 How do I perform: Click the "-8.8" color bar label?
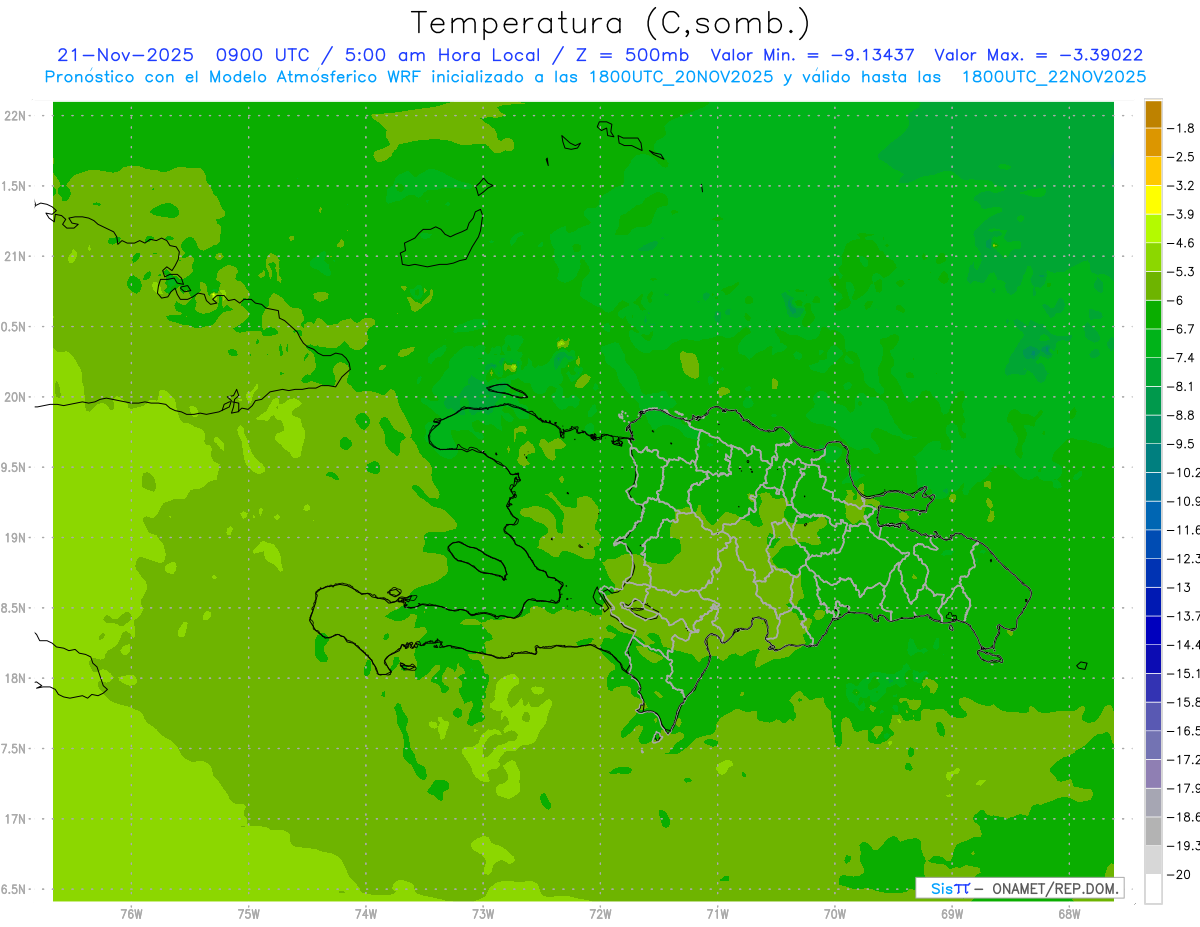pos(1181,415)
